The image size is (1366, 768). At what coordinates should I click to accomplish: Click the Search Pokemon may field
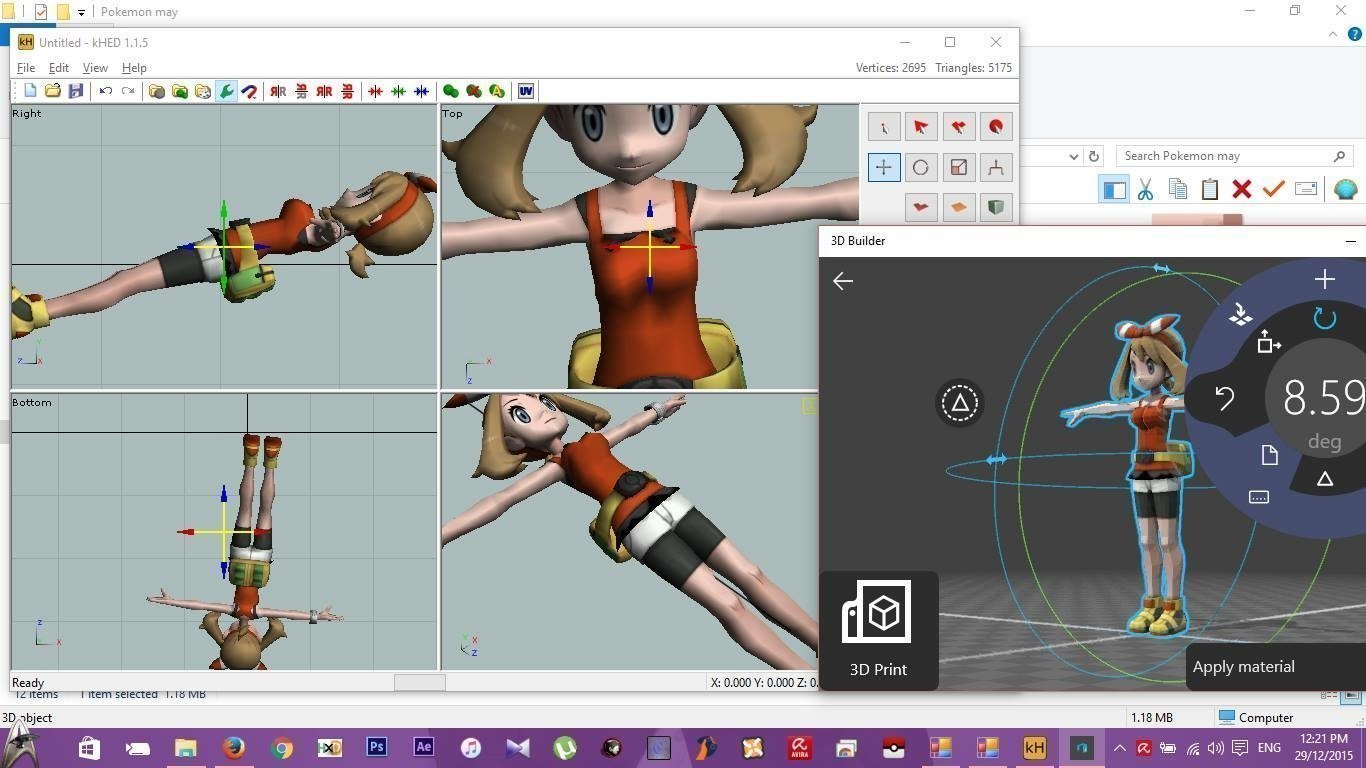tap(1235, 156)
